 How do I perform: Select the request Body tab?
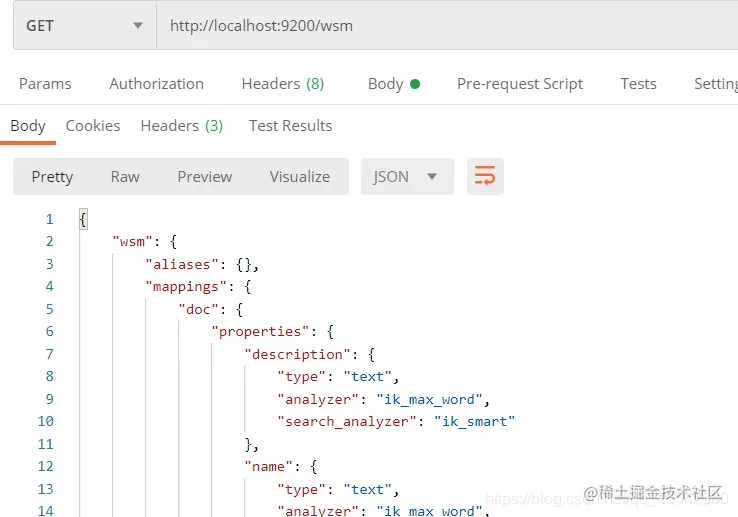(393, 84)
